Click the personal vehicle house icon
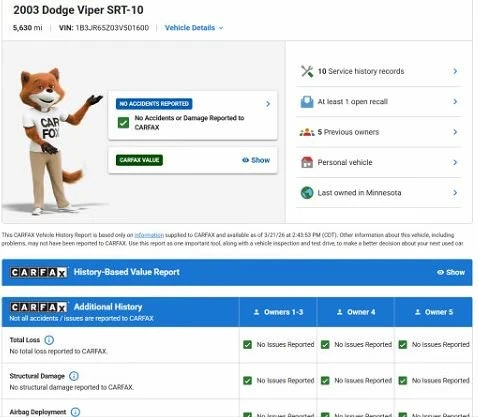The height and width of the screenshot is (417, 478). tap(307, 162)
